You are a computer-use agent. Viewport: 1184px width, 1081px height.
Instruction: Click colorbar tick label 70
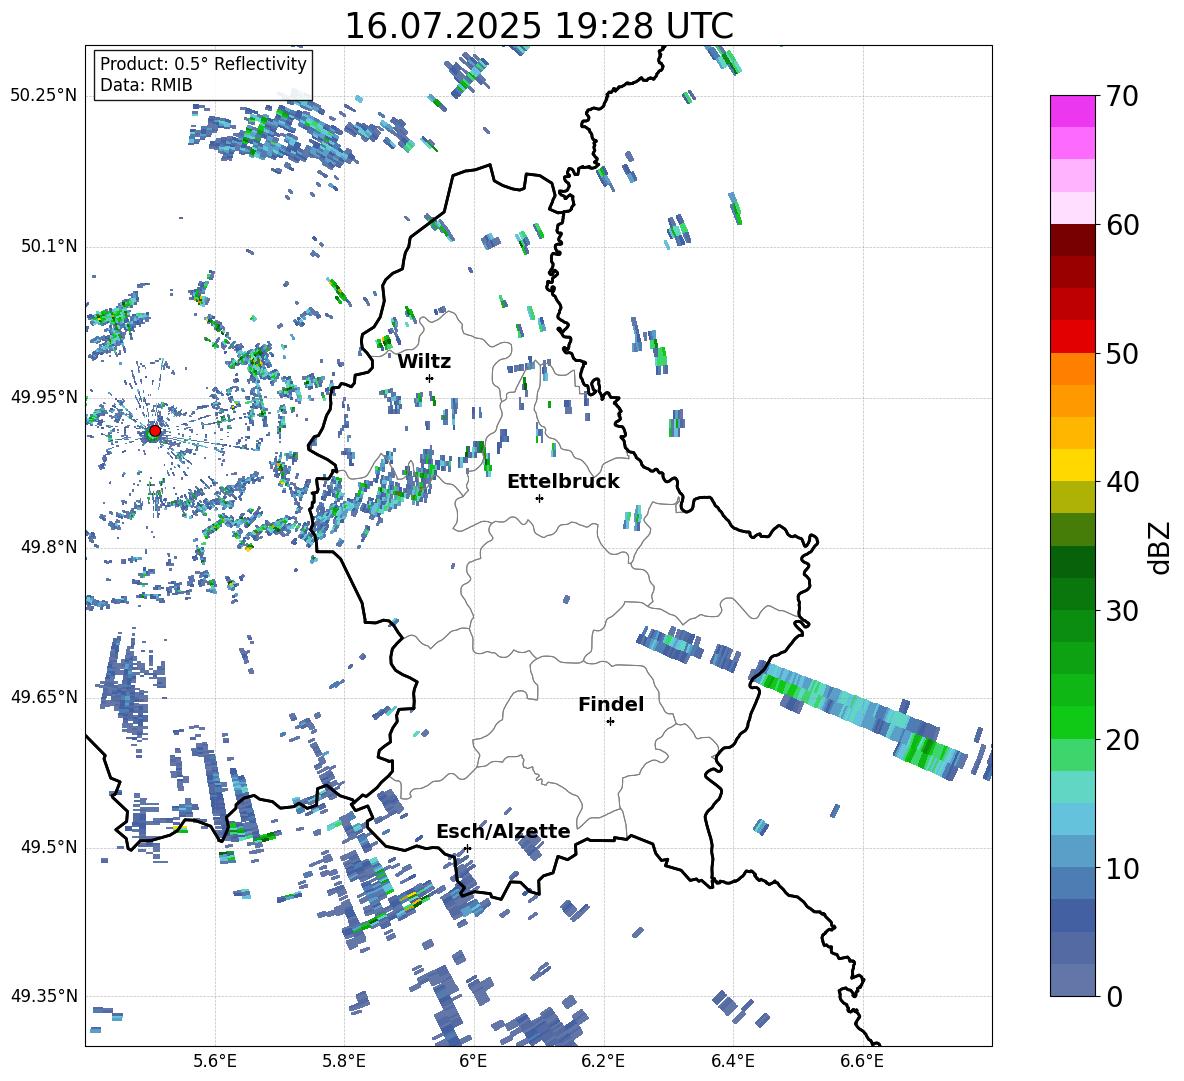[x=1122, y=97]
